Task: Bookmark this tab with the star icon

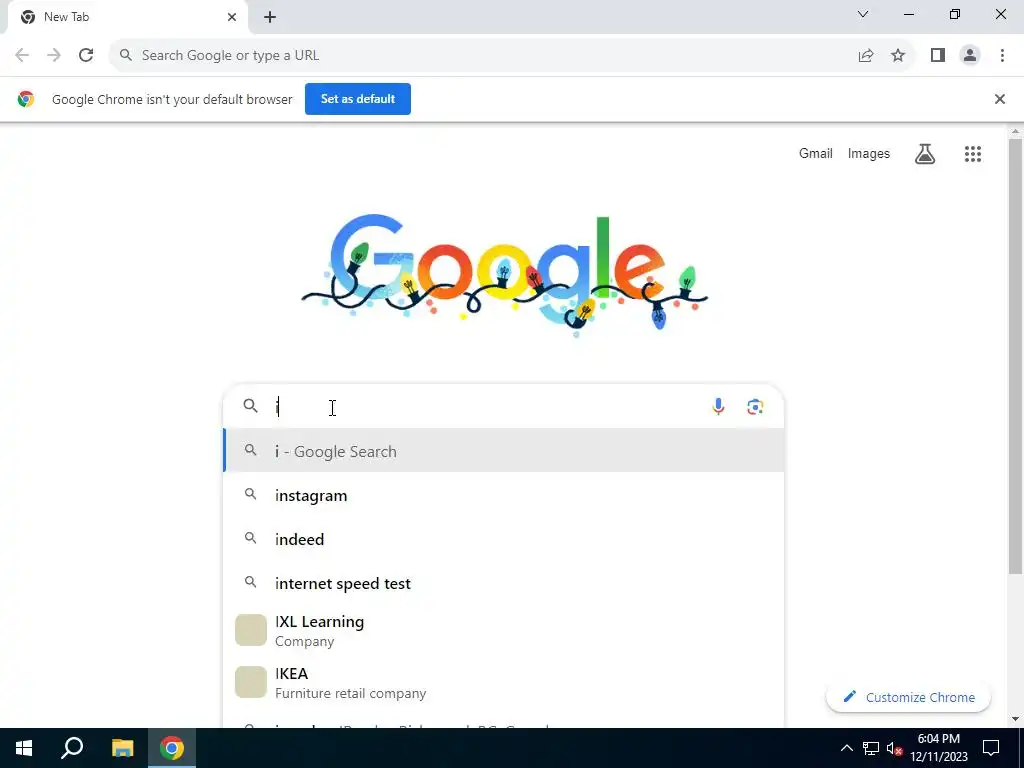Action: (x=898, y=56)
